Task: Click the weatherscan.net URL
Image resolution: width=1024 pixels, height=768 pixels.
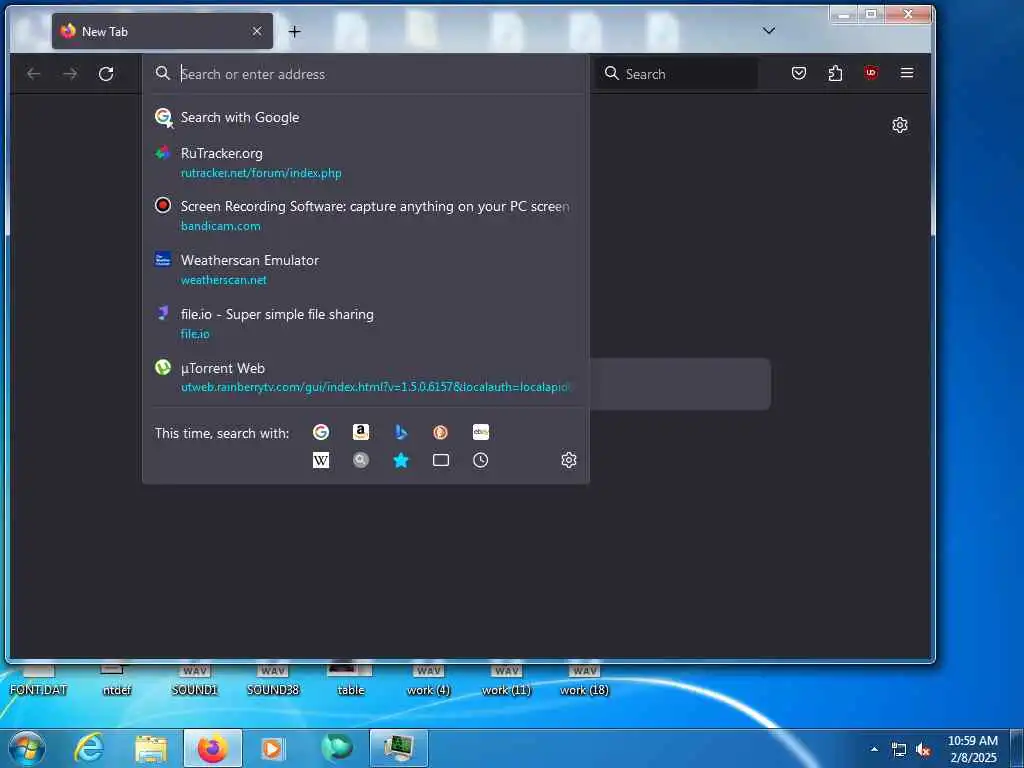Action: (223, 280)
